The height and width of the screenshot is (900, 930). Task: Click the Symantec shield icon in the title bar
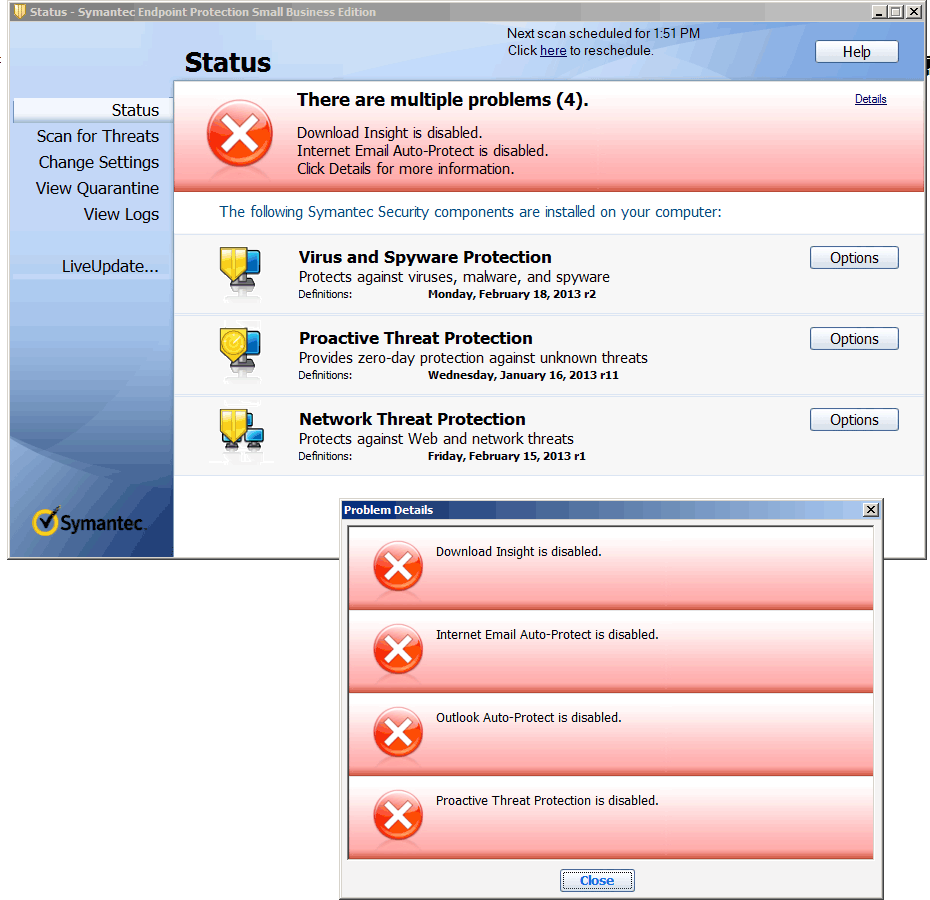(x=20, y=11)
